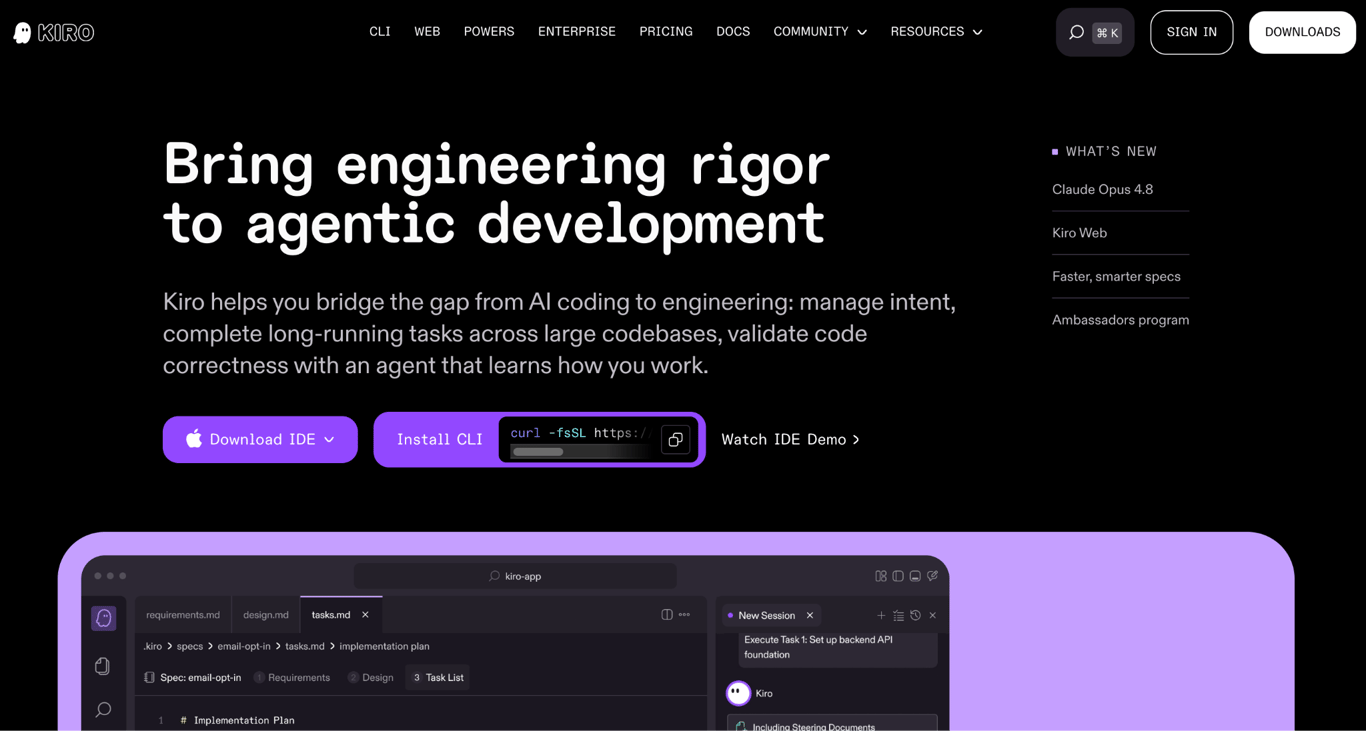The image size is (1366, 731).
Task: Show session history clock icon
Action: (915, 616)
